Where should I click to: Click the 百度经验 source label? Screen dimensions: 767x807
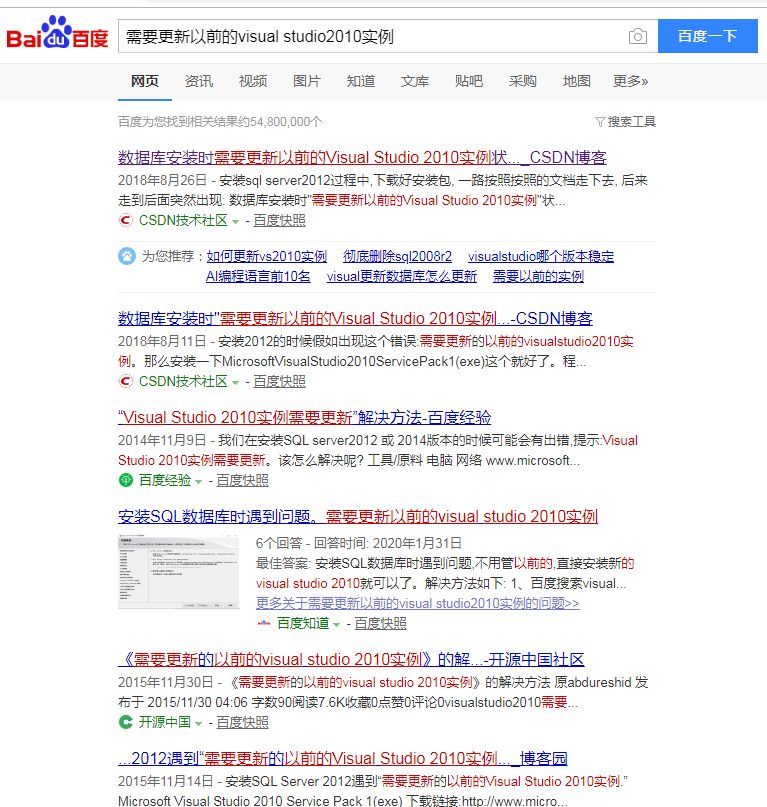point(165,480)
